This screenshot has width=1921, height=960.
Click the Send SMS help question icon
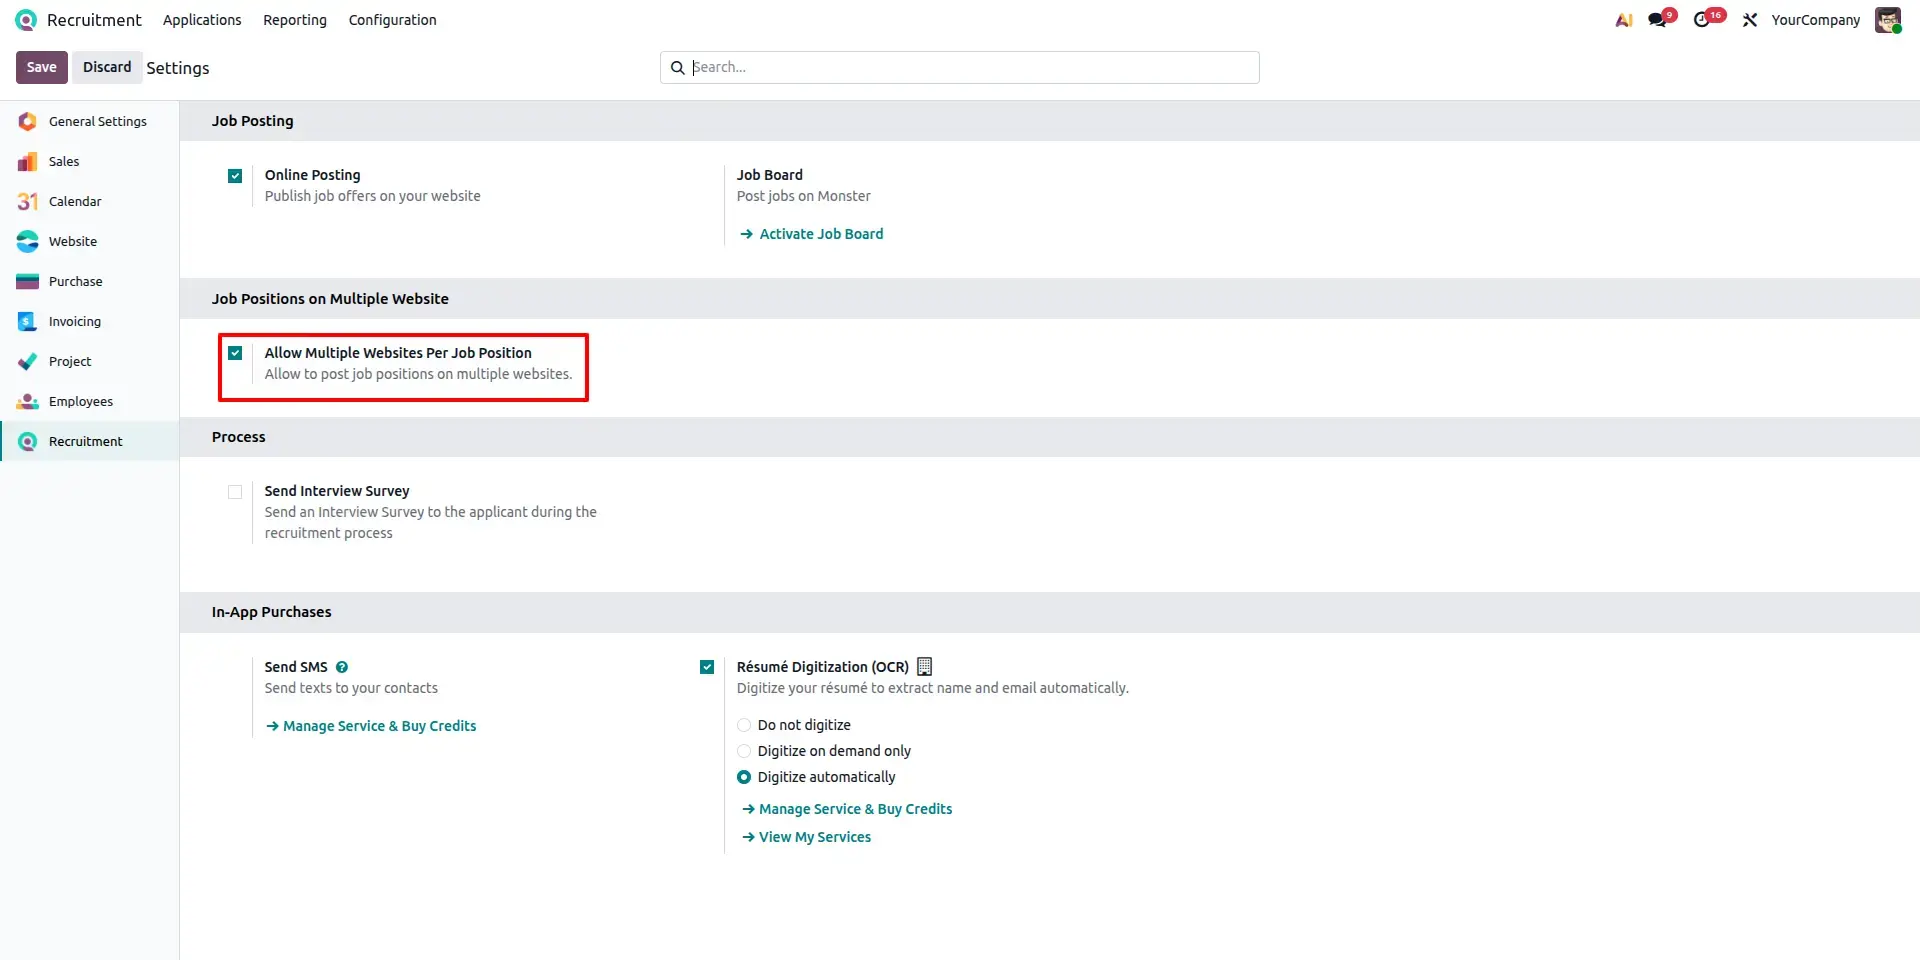[342, 667]
